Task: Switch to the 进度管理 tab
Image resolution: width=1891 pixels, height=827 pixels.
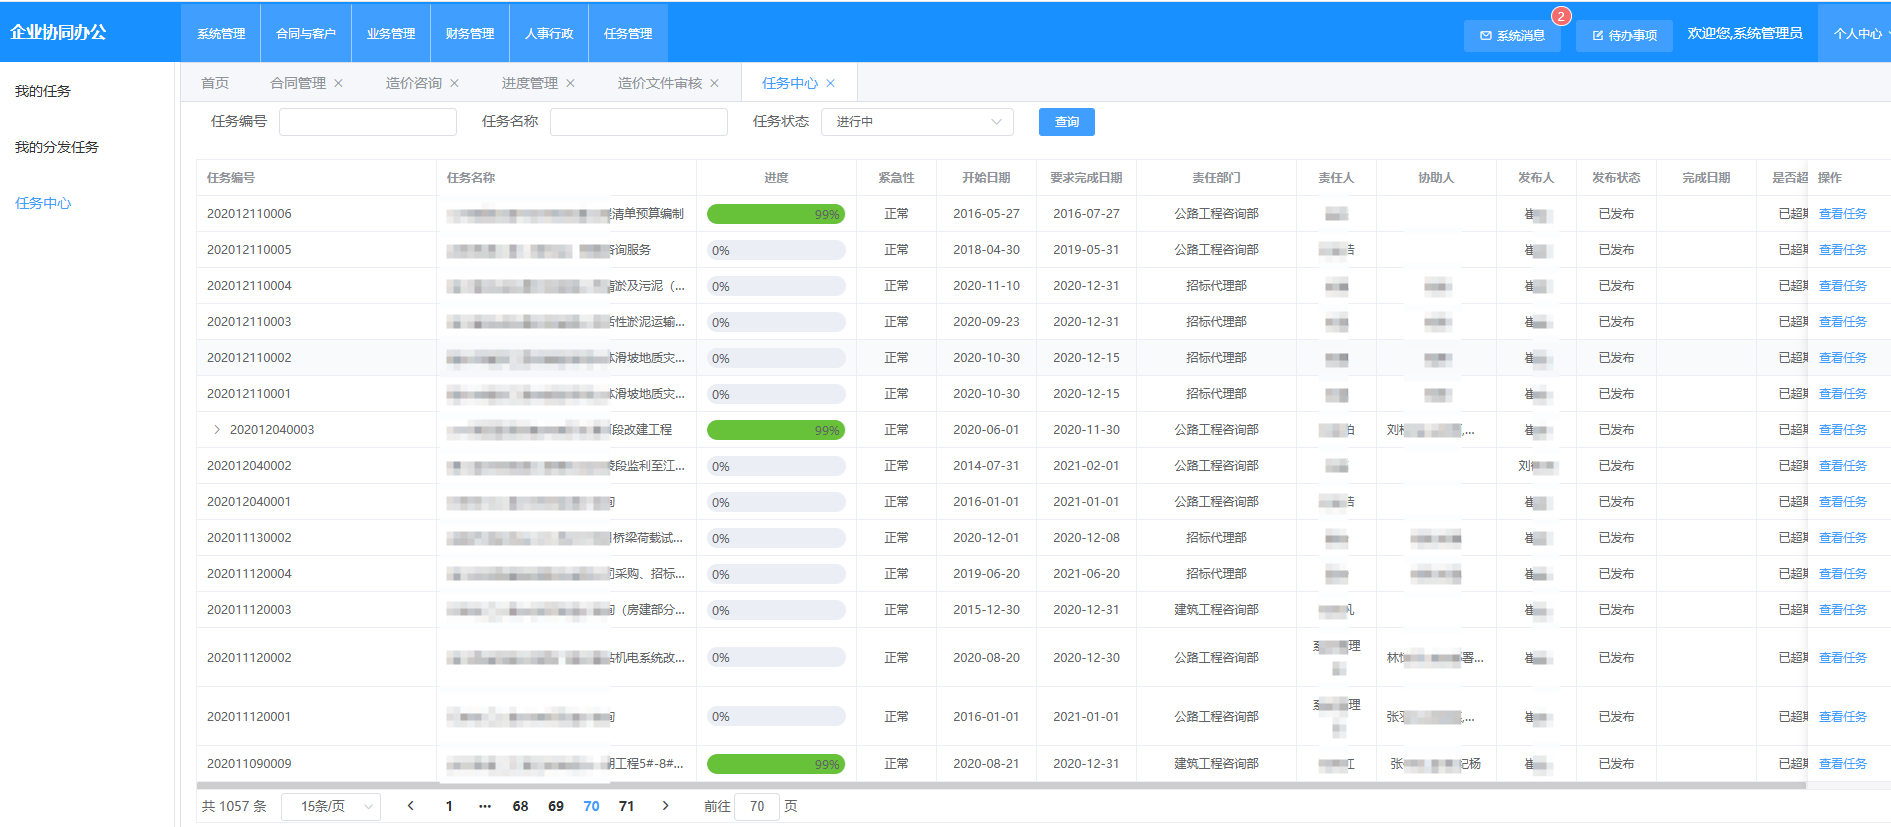Action: [530, 83]
